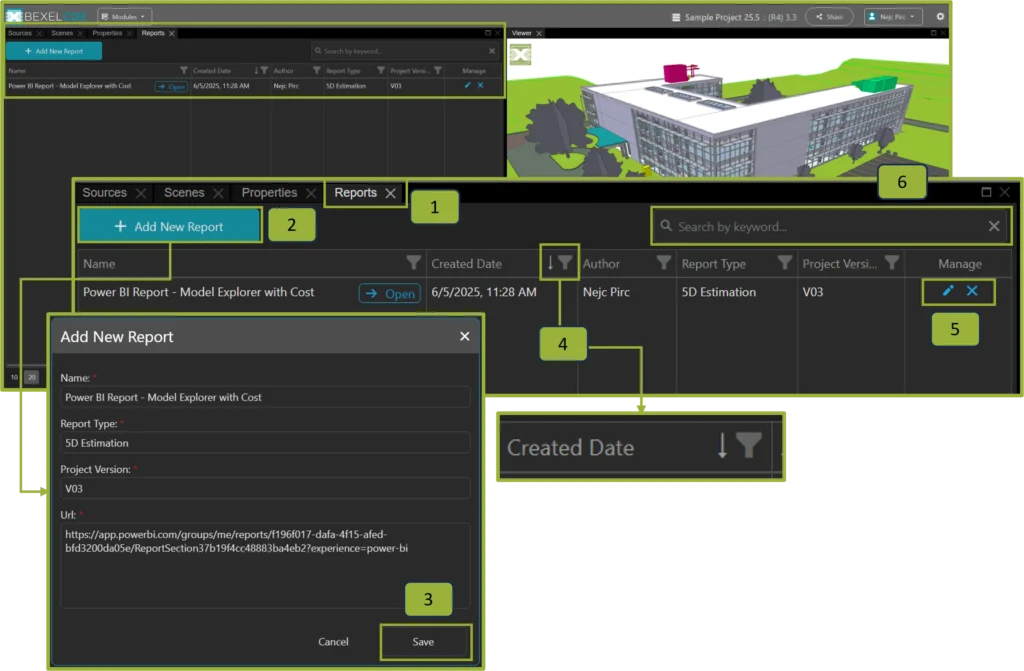The image size is (1024, 671).
Task: Filter the Author column in the small top window
Action: coord(317,71)
